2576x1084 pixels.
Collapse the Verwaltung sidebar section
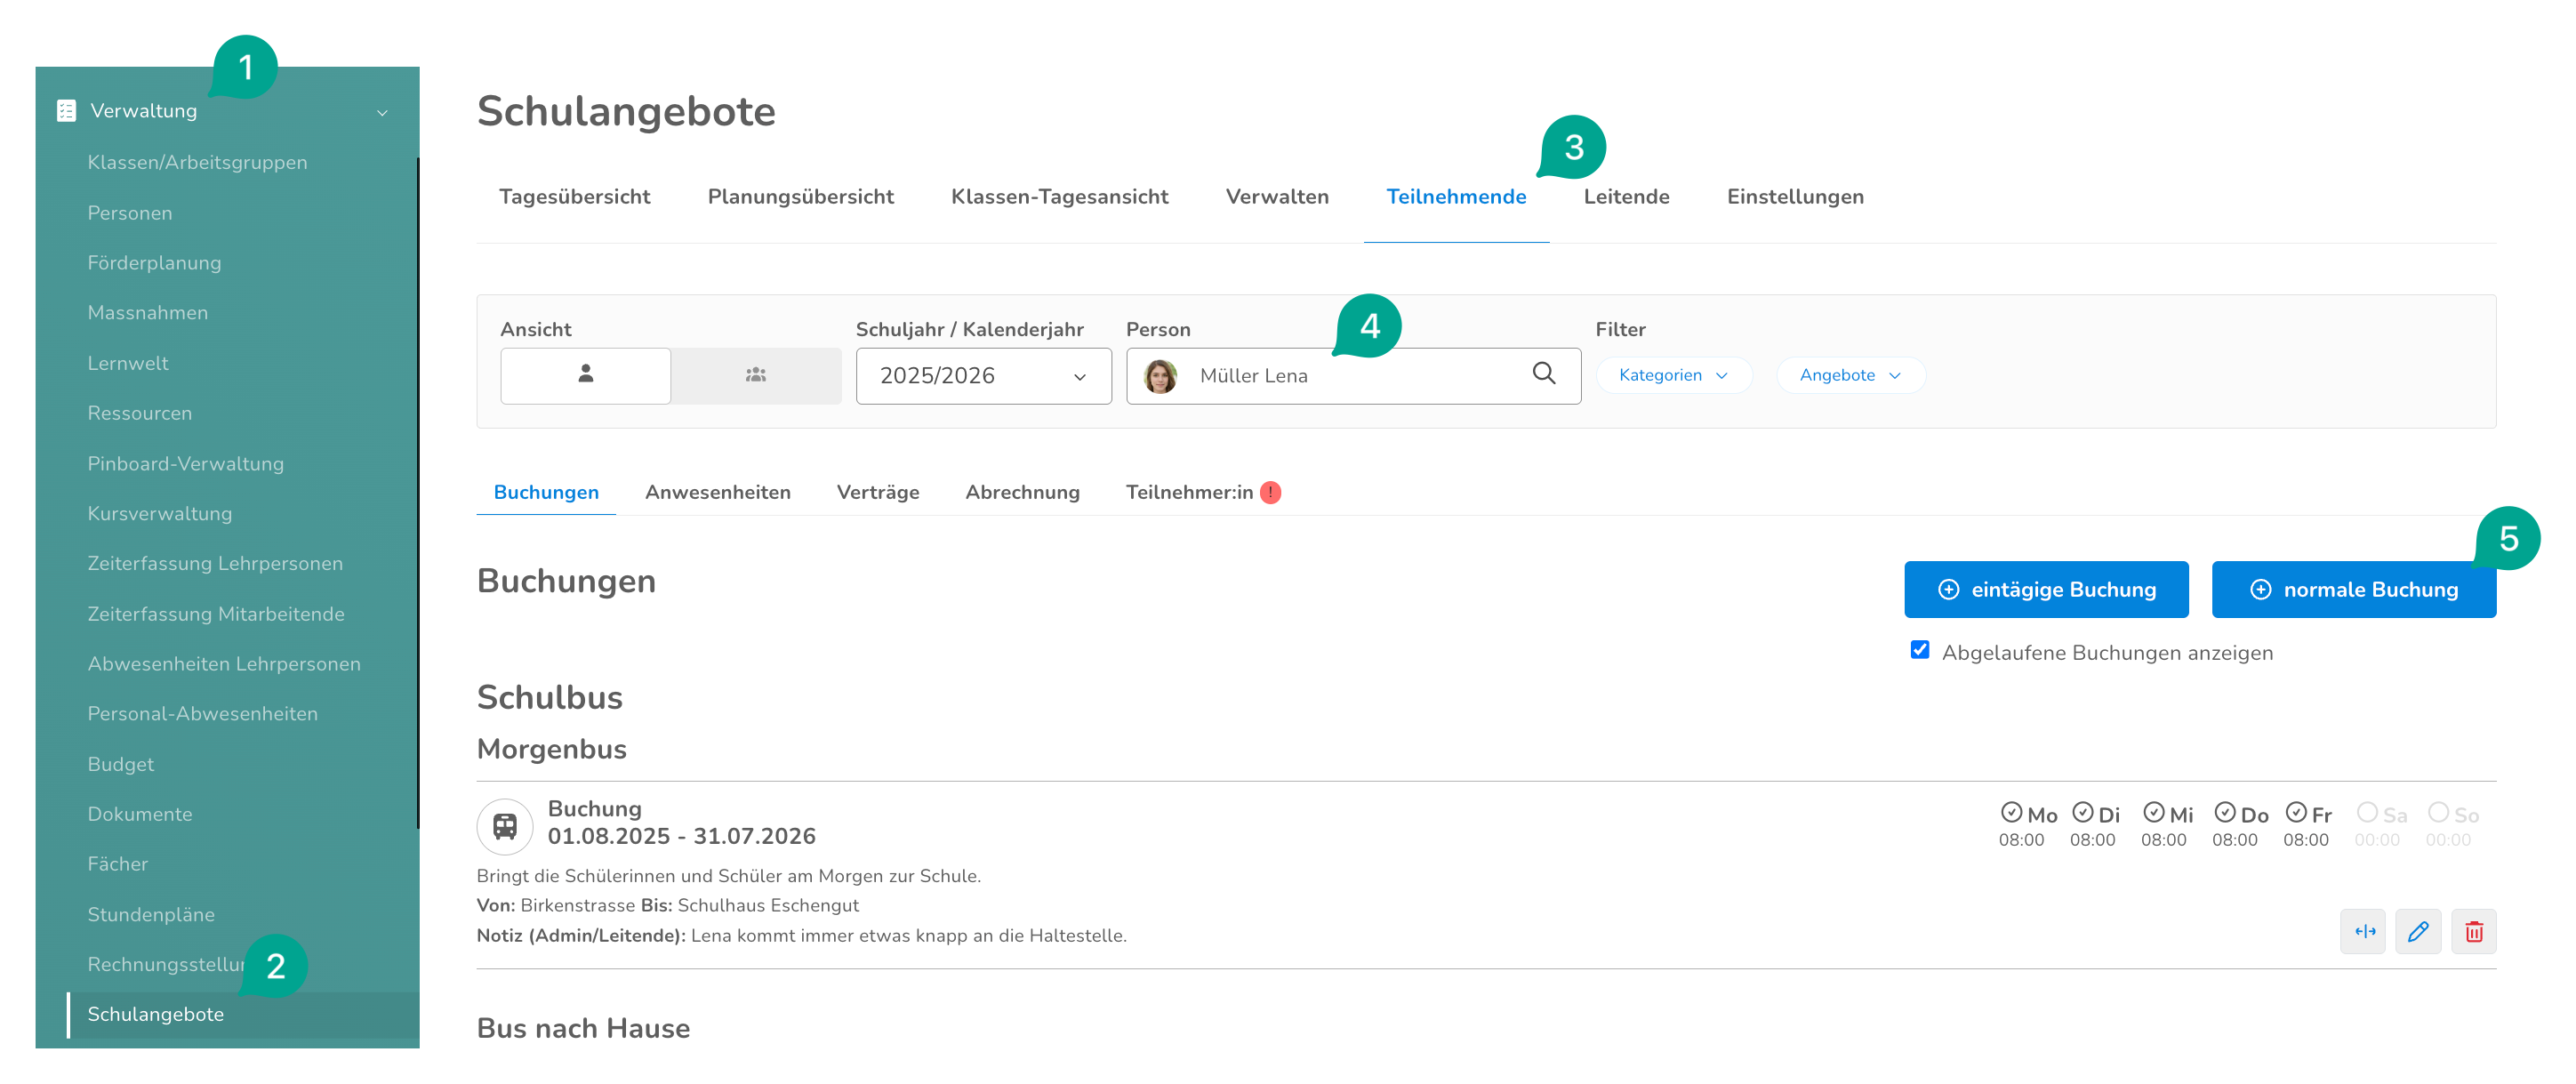tap(382, 112)
